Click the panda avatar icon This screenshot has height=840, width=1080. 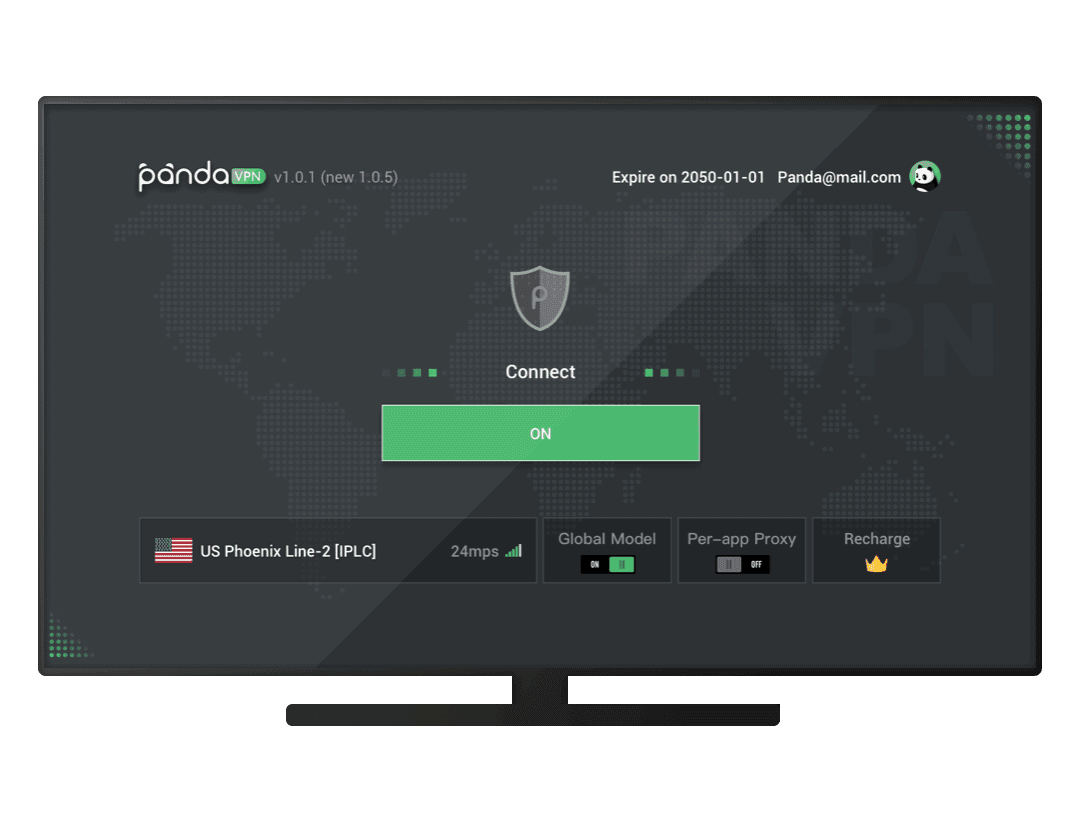(x=924, y=177)
